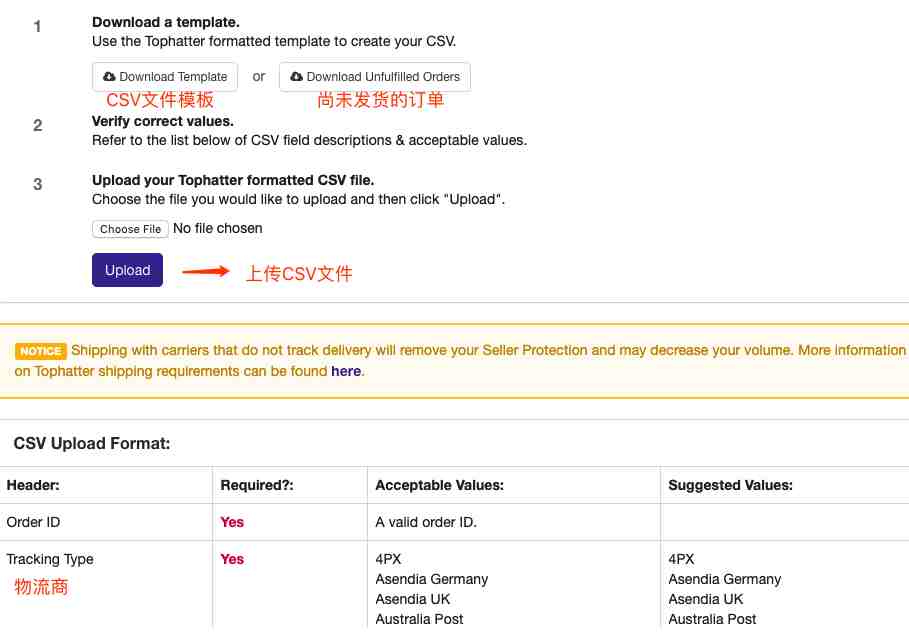This screenshot has width=909, height=636.
Task: Open the 'here' shipping requirements link
Action: 346,371
